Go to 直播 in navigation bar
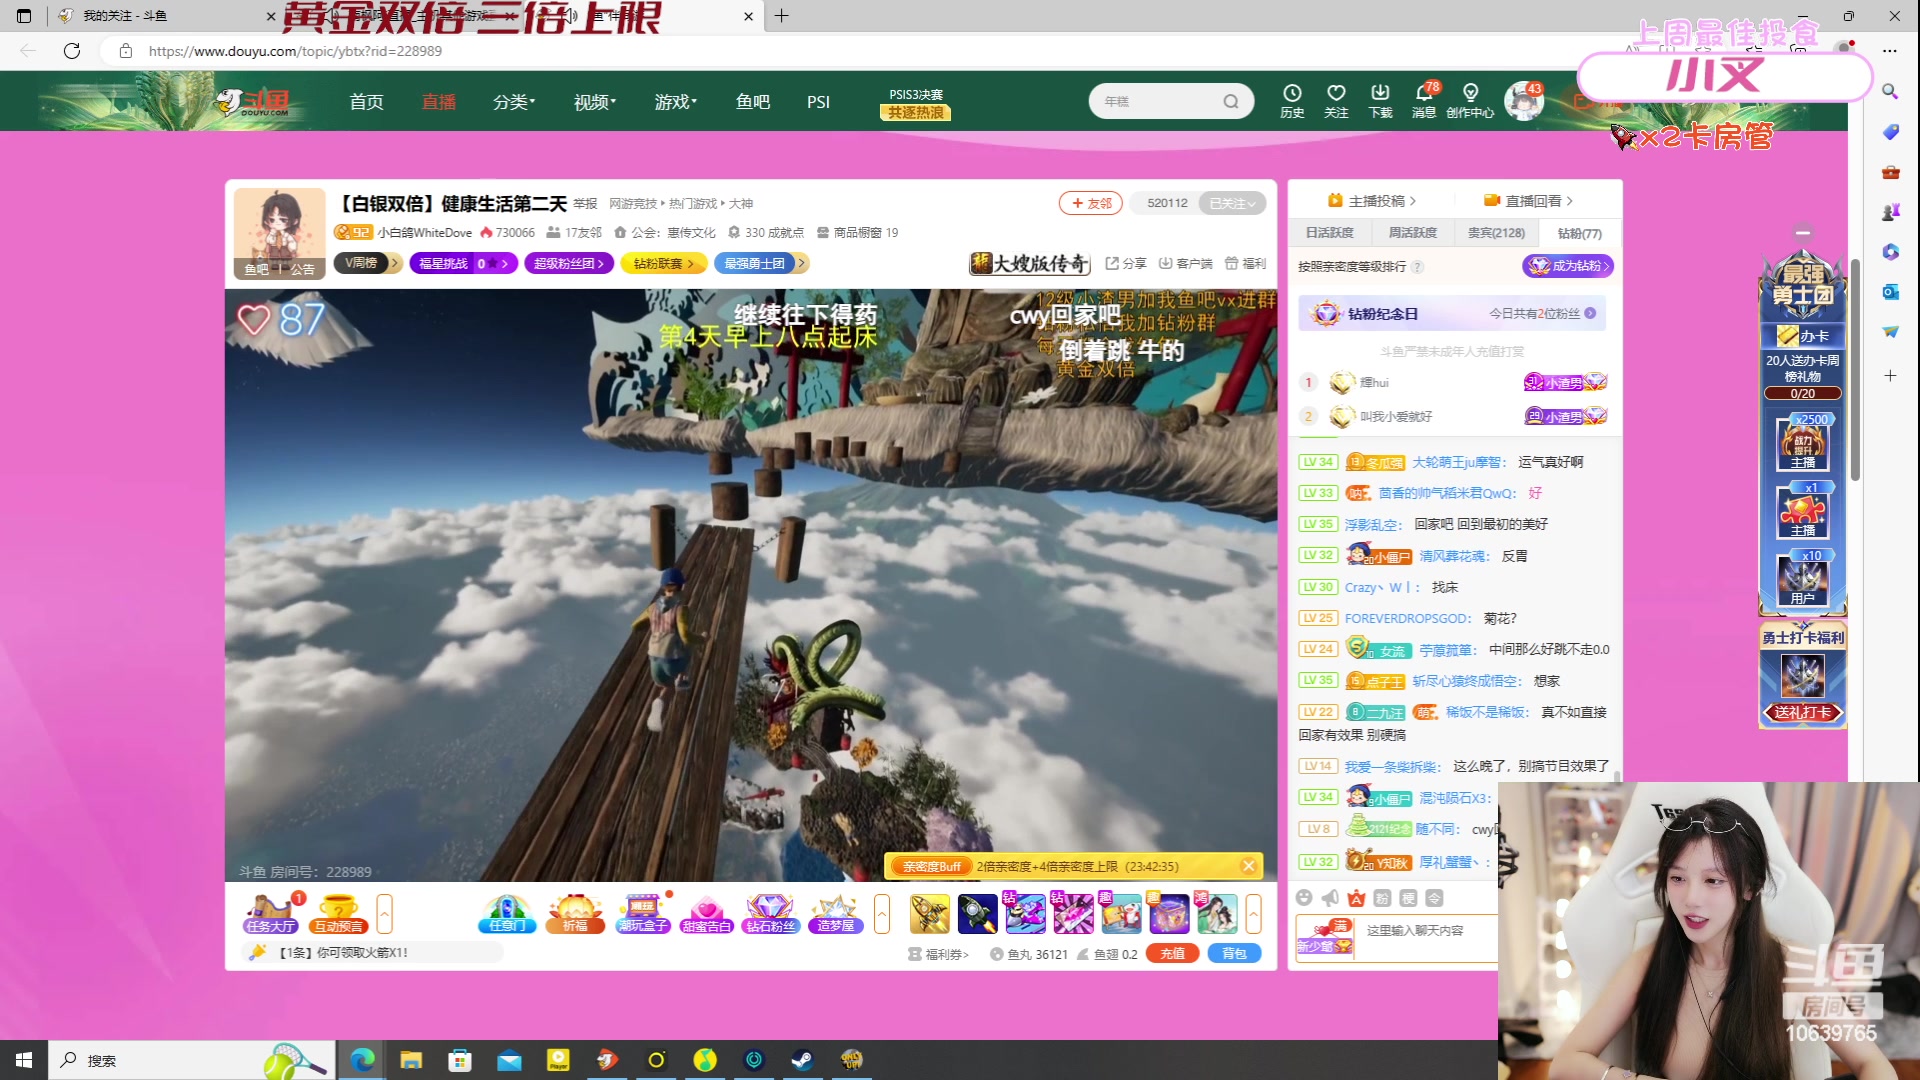 tap(438, 102)
